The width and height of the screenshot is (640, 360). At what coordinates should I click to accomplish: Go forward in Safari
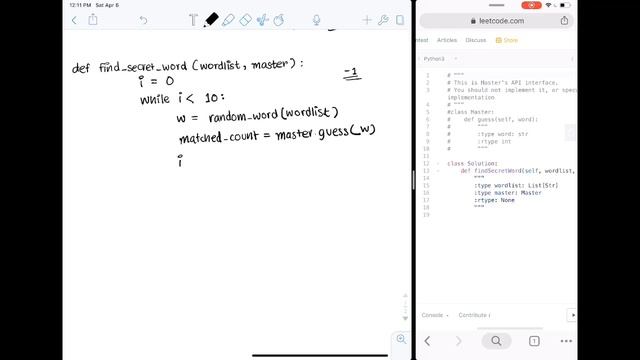(x=458, y=341)
